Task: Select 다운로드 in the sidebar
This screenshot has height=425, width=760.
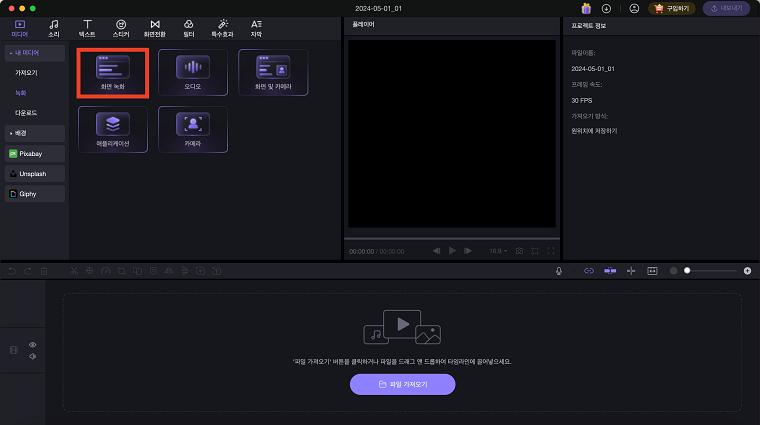Action: pyautogui.click(x=26, y=113)
